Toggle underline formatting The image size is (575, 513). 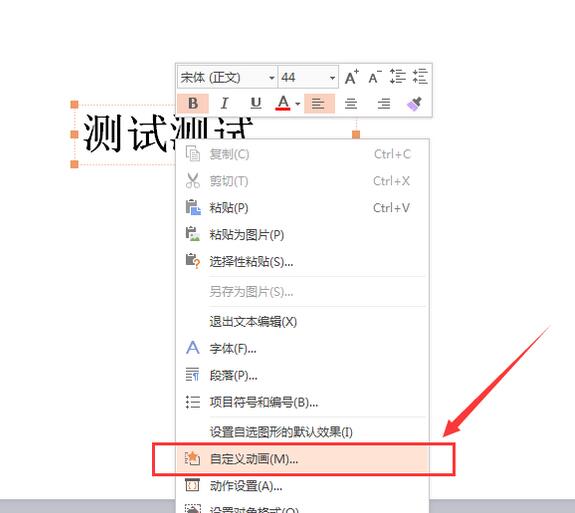[256, 103]
